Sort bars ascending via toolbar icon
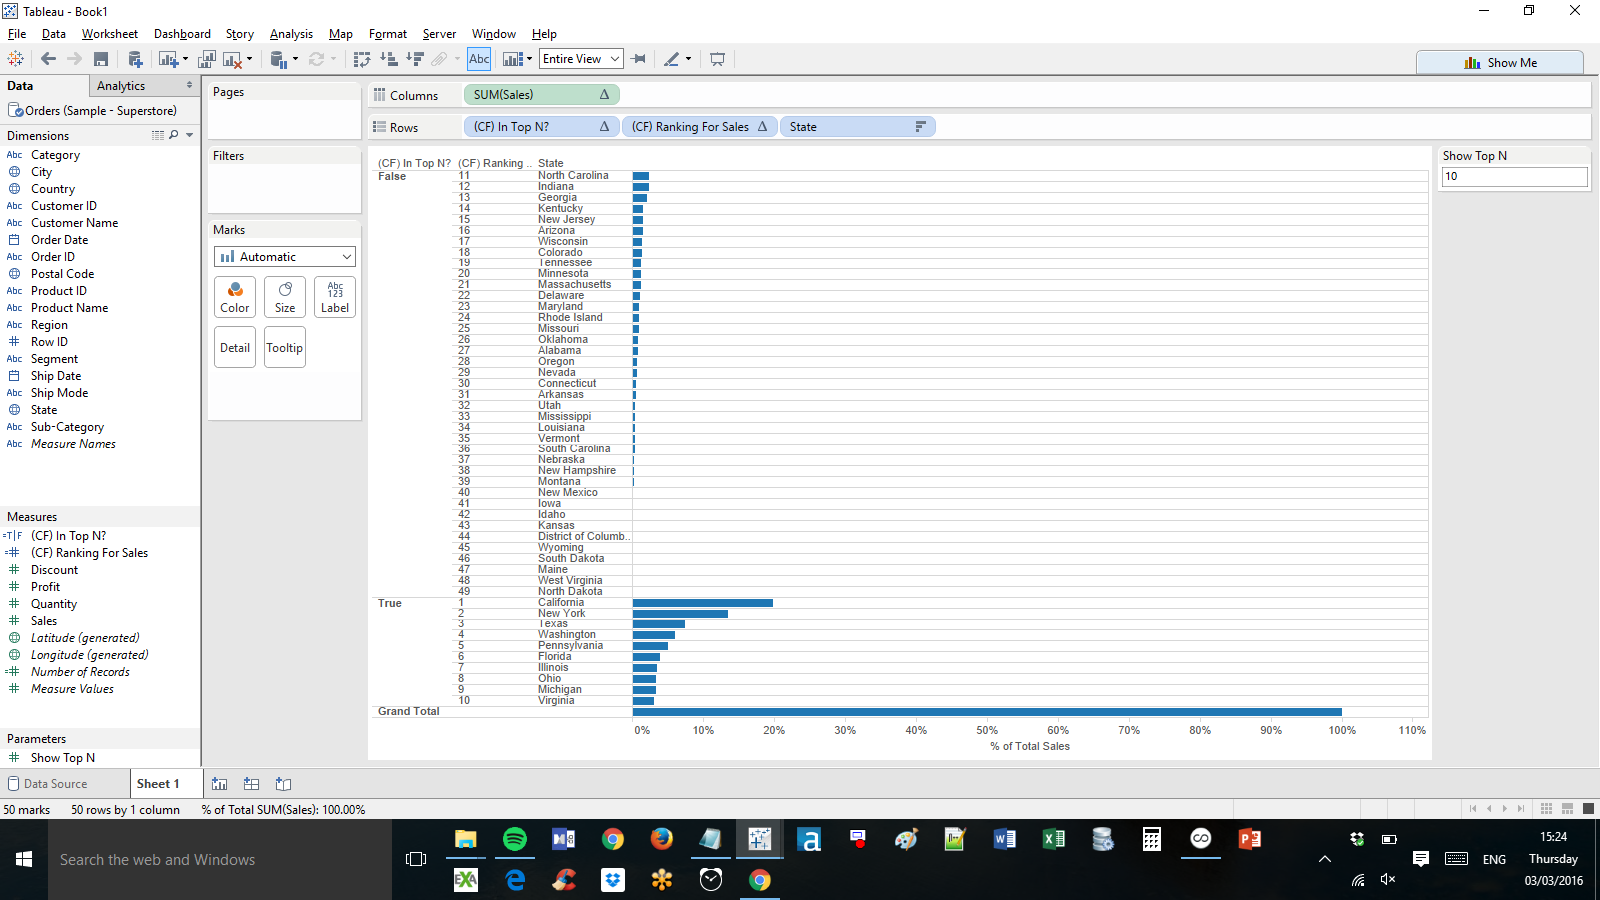This screenshot has height=900, width=1600. (x=389, y=60)
